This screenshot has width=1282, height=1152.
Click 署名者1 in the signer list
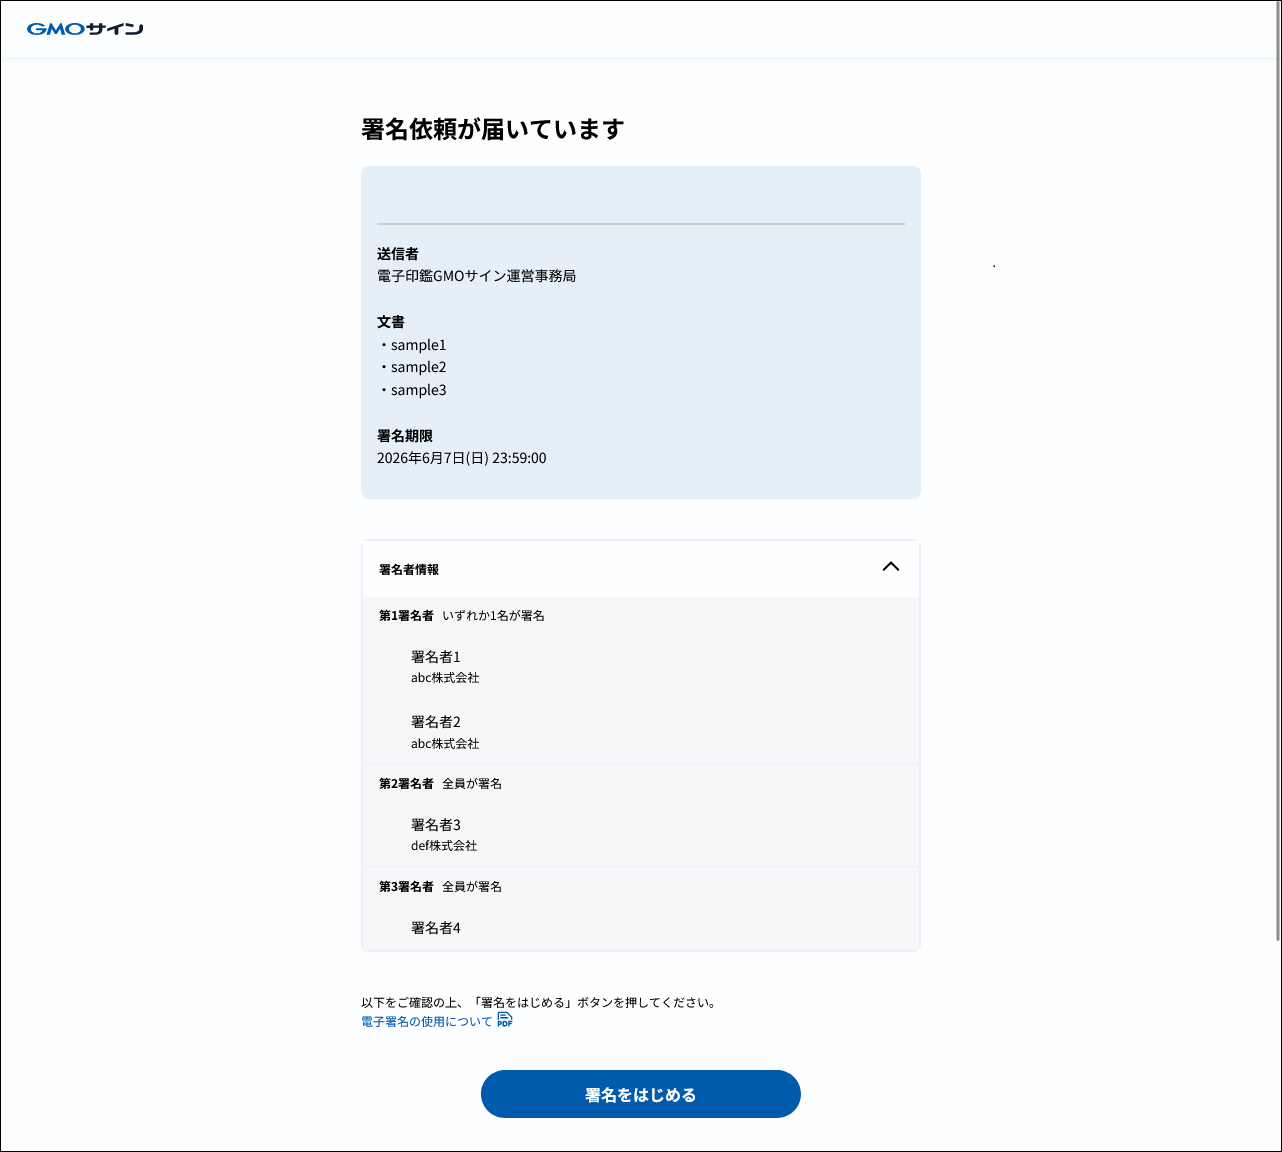coord(436,657)
